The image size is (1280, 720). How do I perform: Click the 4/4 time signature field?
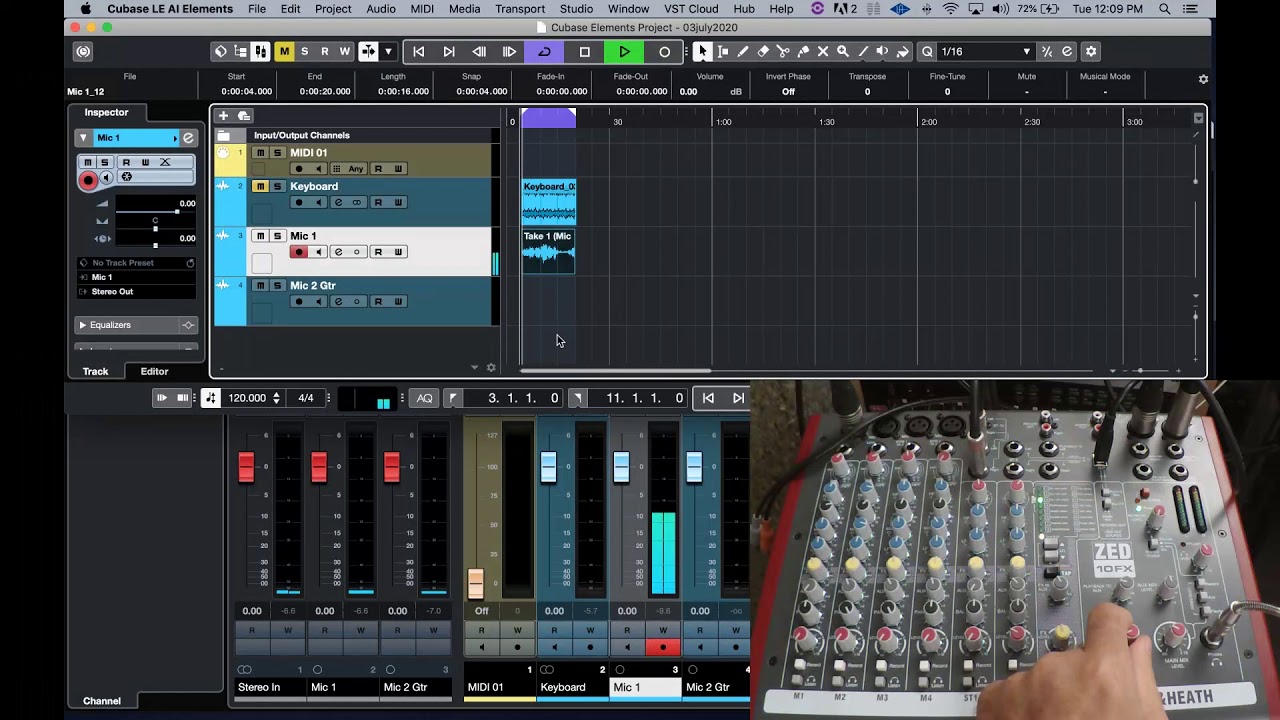pos(306,398)
